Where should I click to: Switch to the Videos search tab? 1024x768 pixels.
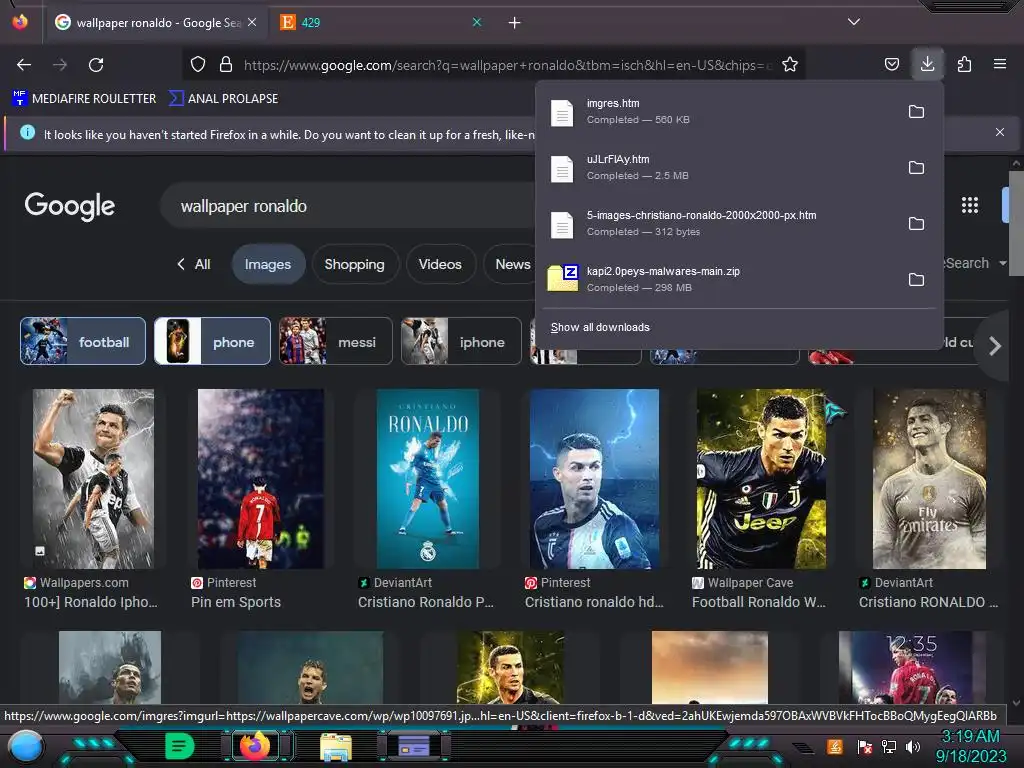pyautogui.click(x=440, y=264)
